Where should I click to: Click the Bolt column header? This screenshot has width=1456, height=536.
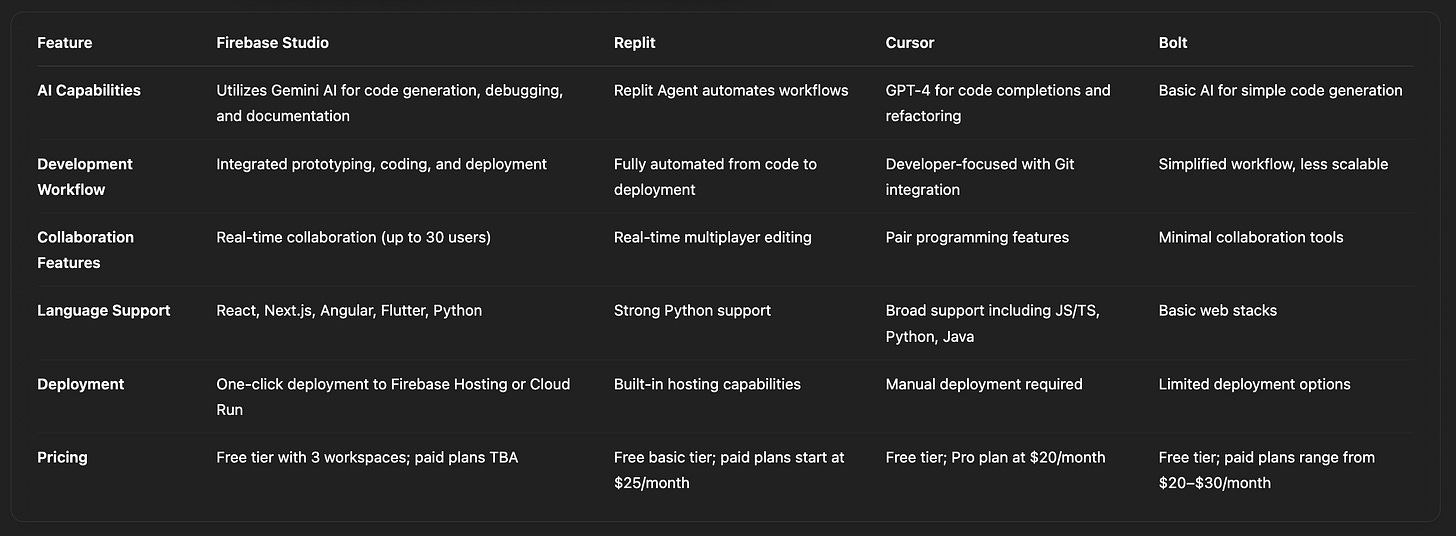click(1173, 43)
